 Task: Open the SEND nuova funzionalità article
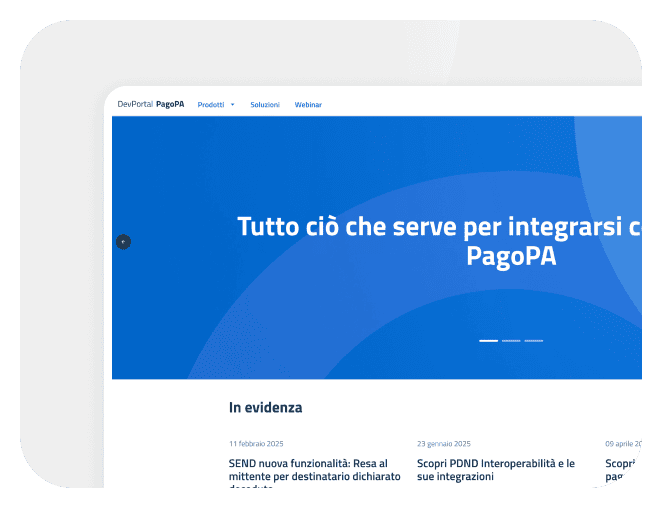click(x=314, y=470)
